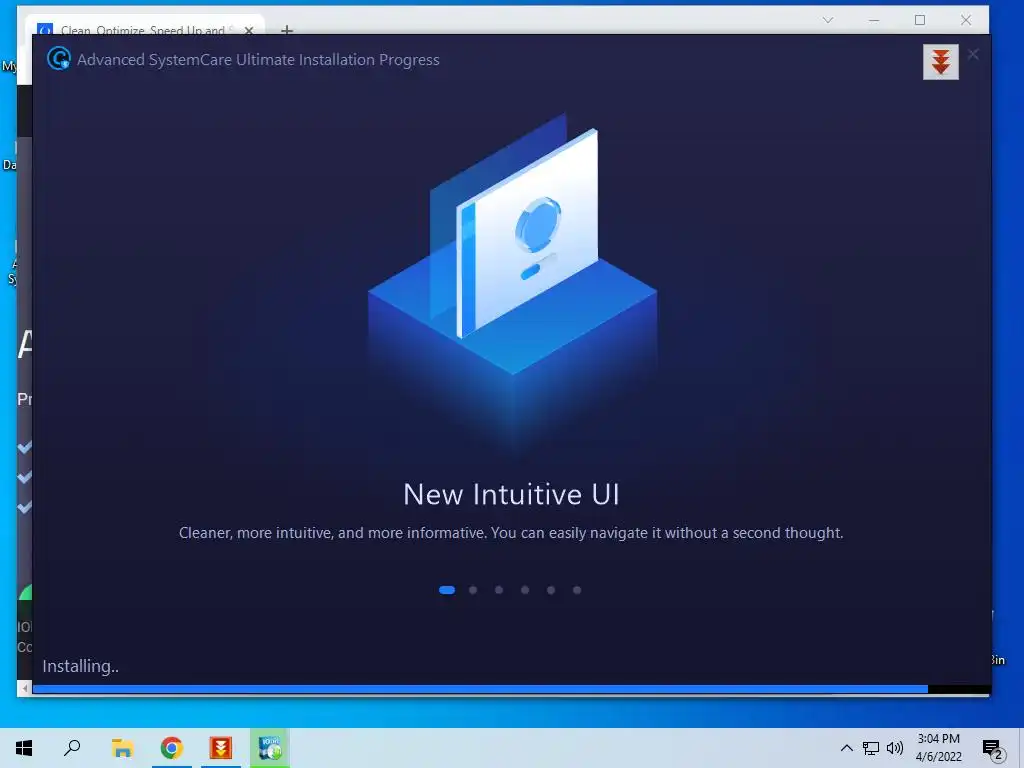Open notification center icon
The image size is (1024, 768).
[x=993, y=749]
